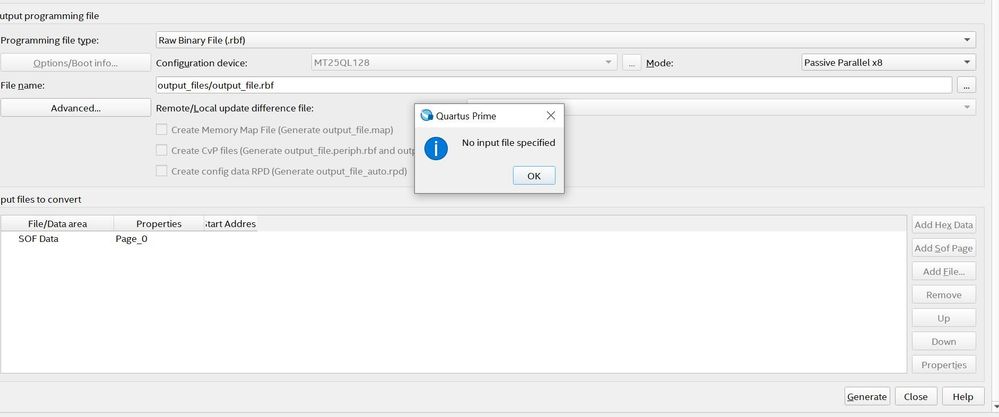
Task: Click OK in the Quartus Prime dialog
Action: [534, 176]
